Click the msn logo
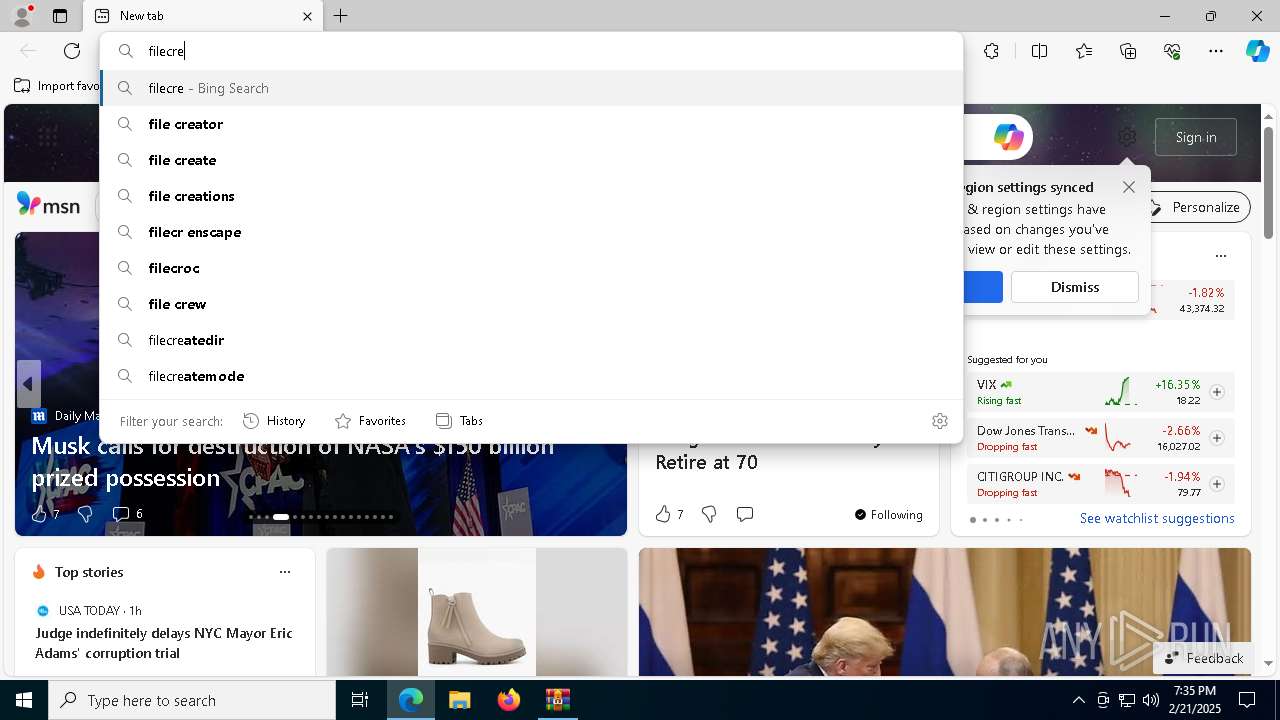The width and height of the screenshot is (1280, 720). (48, 206)
